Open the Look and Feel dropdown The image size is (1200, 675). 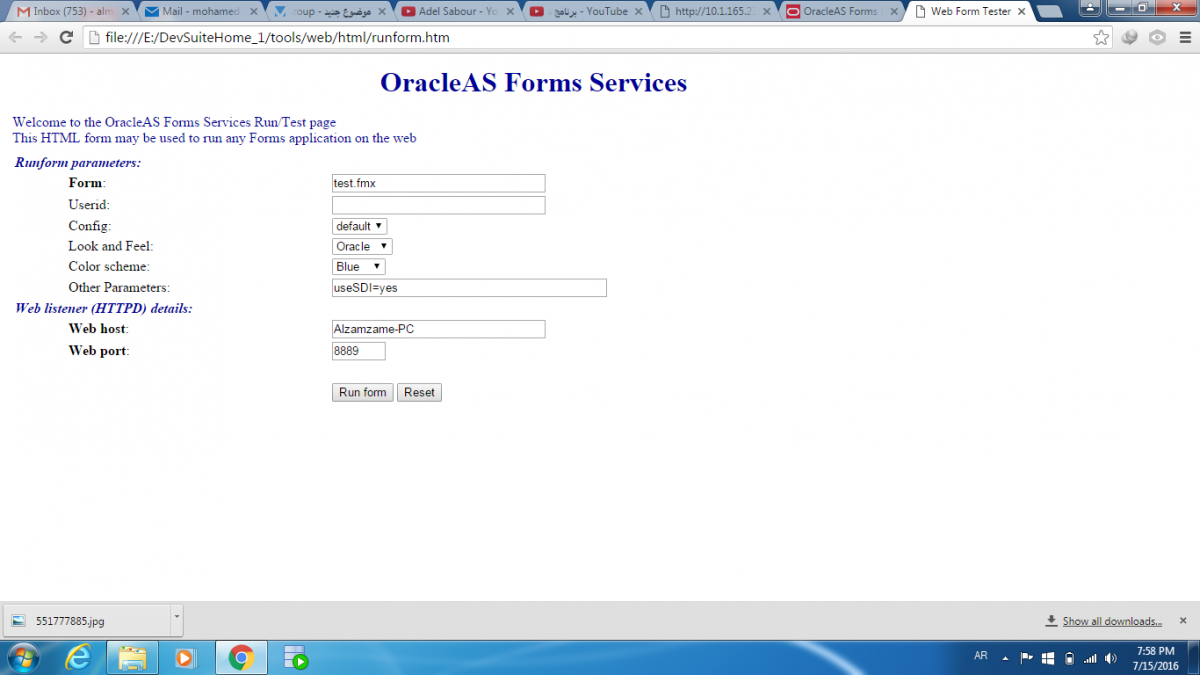tap(362, 246)
